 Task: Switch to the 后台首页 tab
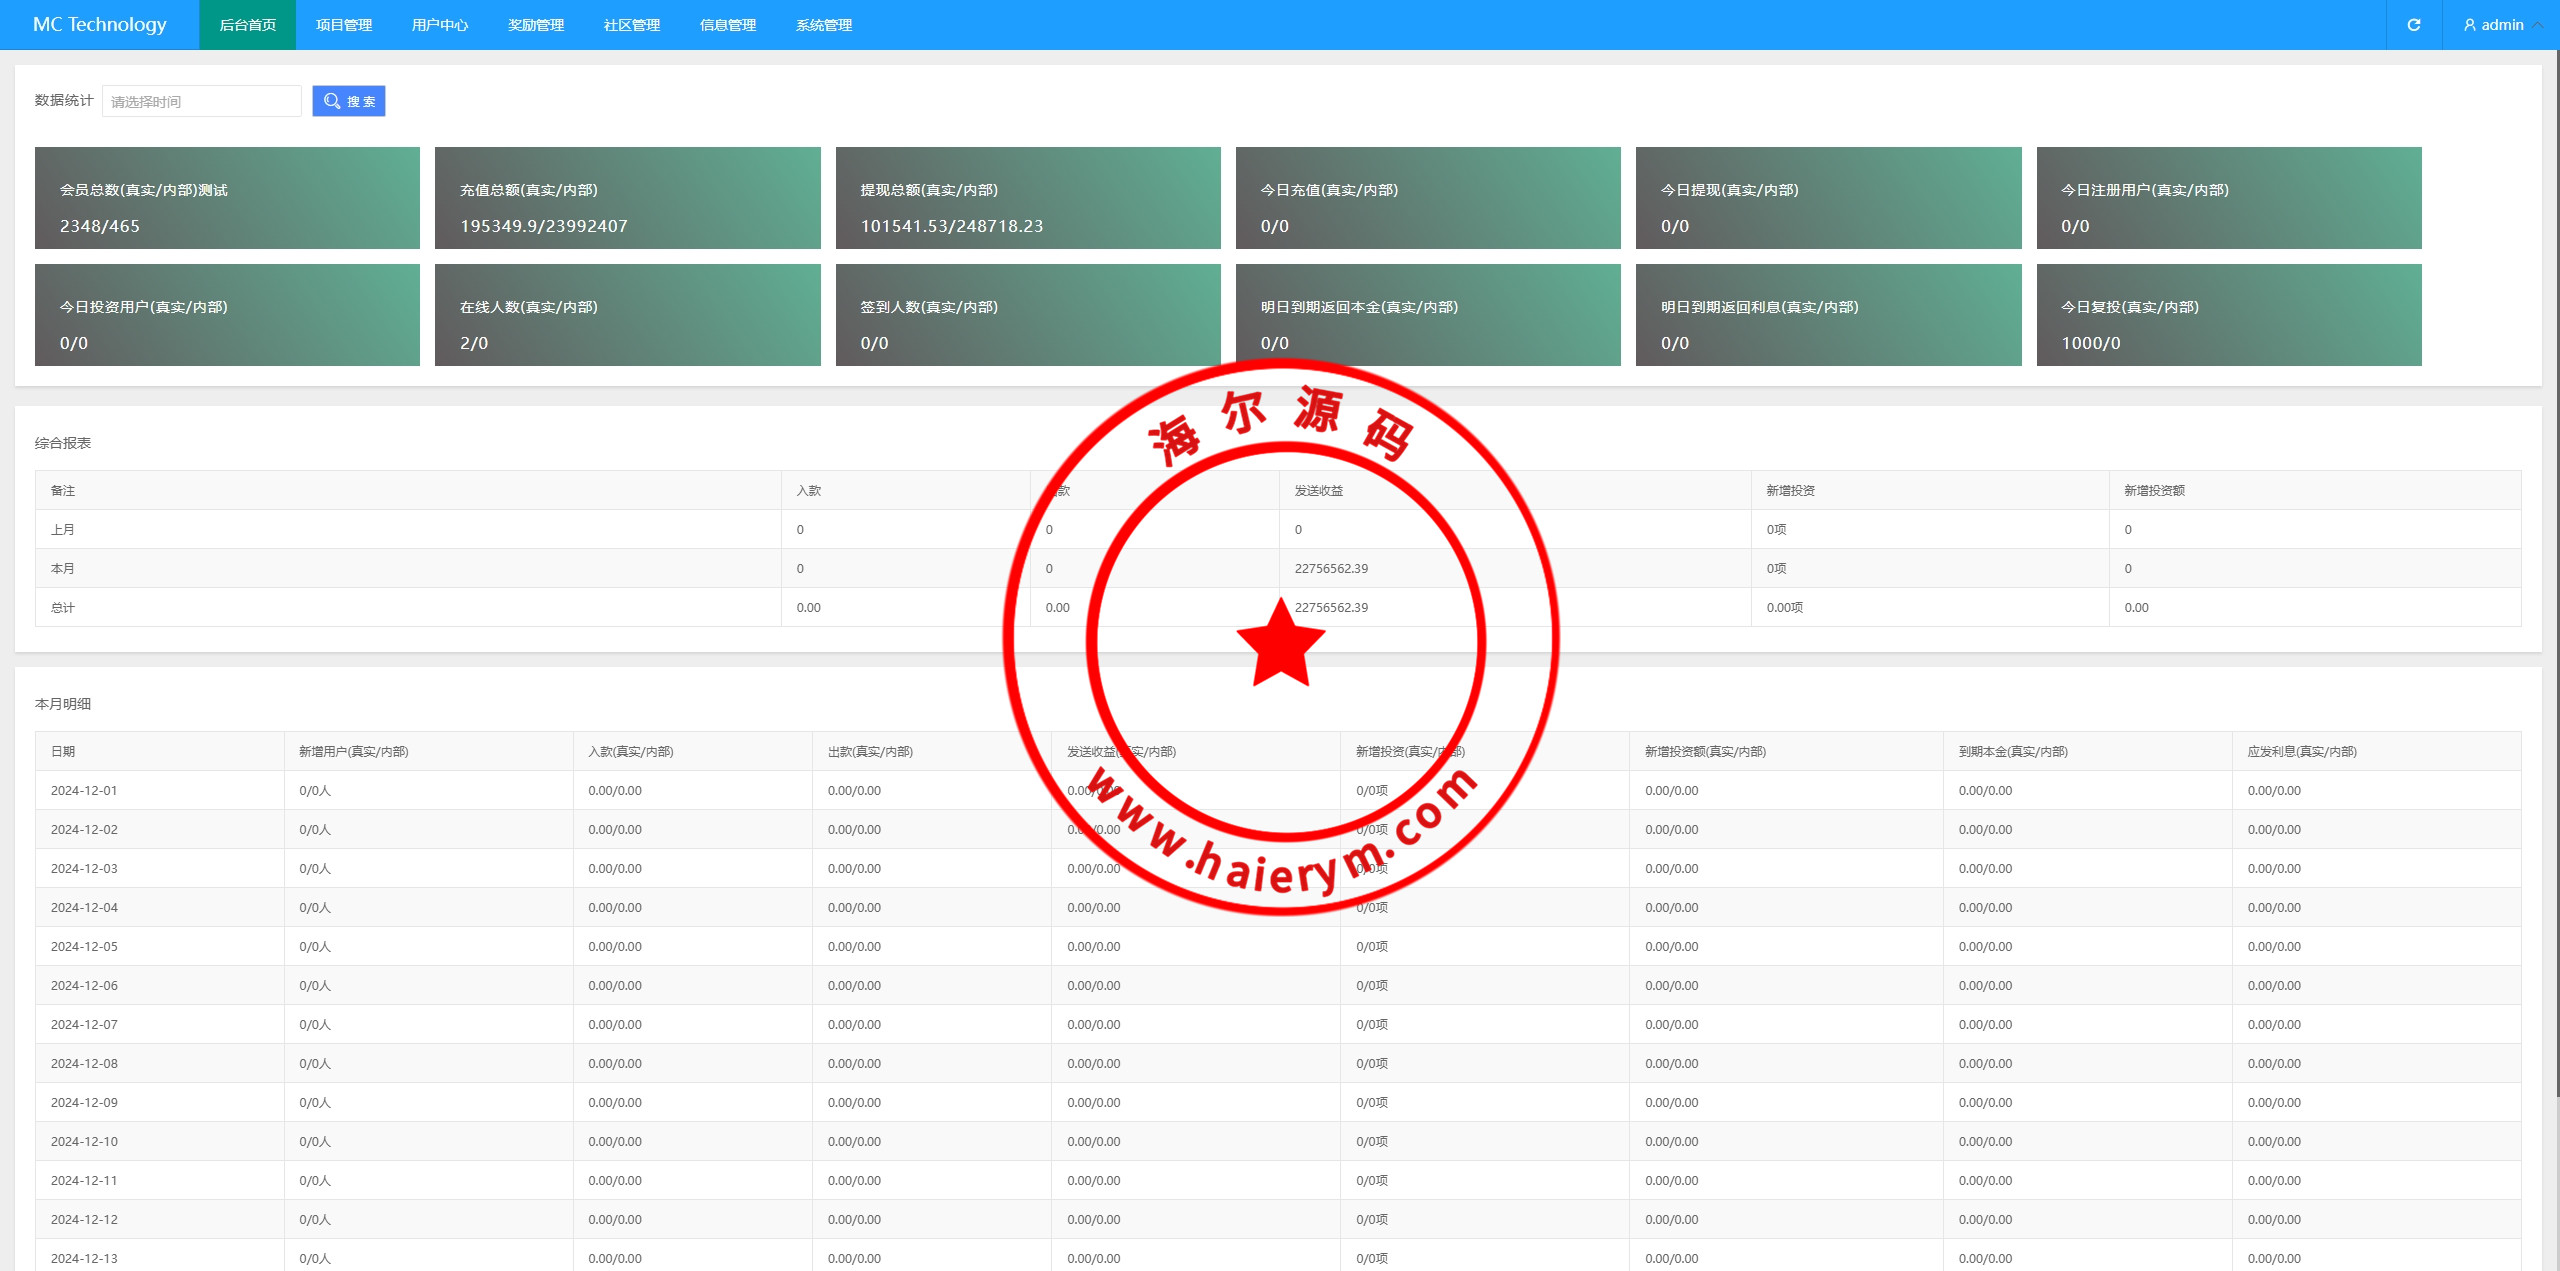pyautogui.click(x=247, y=25)
